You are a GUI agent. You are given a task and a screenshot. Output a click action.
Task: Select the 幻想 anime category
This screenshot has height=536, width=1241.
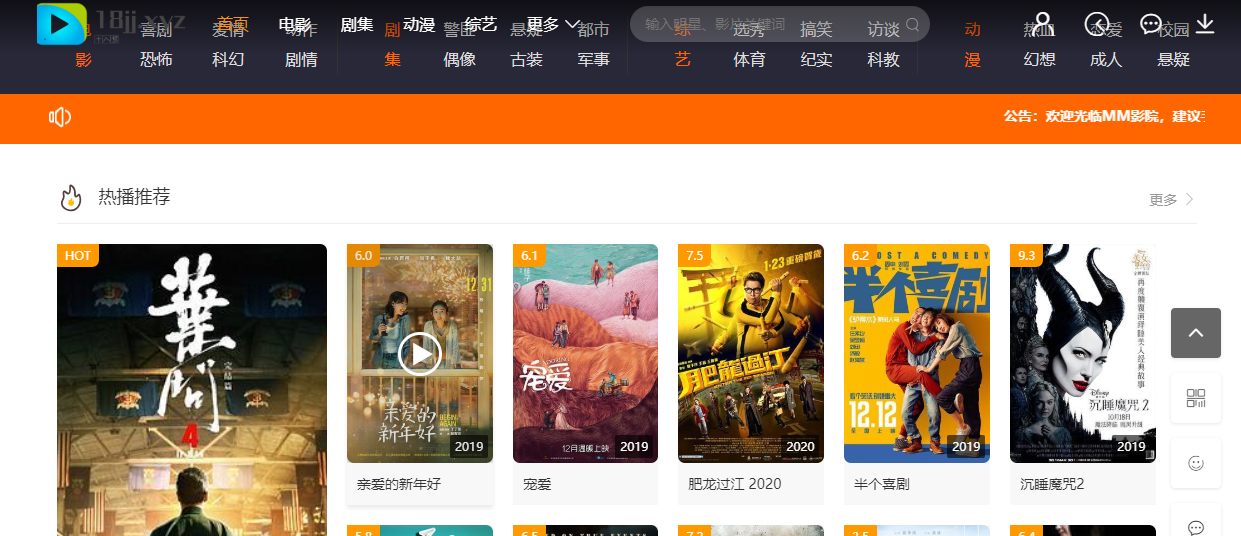point(1040,59)
